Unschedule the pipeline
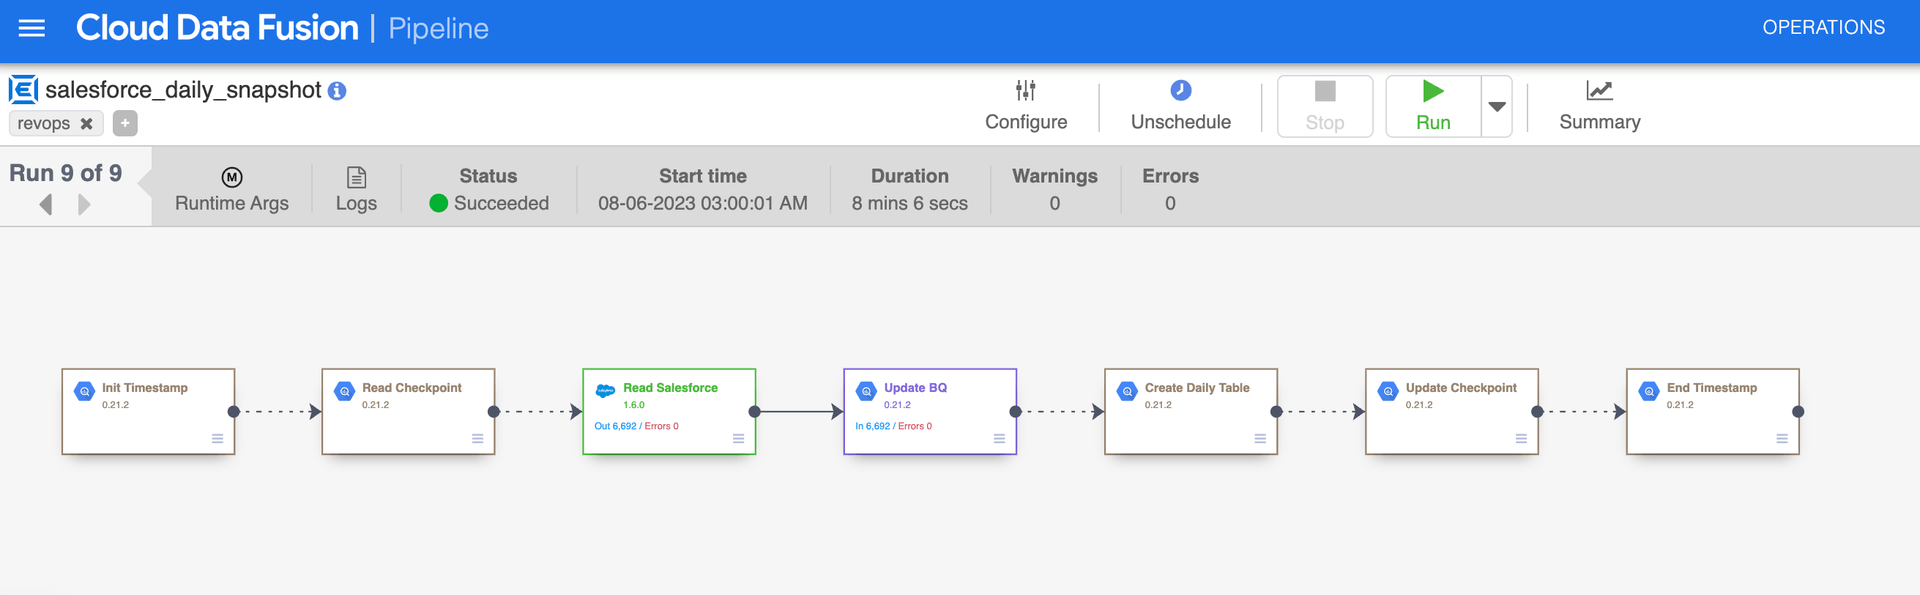The width and height of the screenshot is (1920, 595). (x=1180, y=105)
